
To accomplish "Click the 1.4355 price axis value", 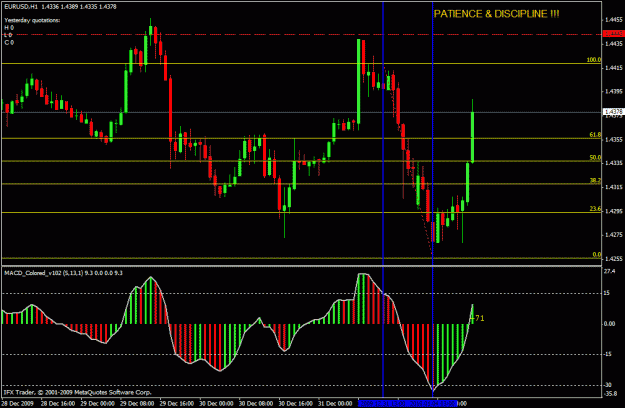I will pos(613,139).
